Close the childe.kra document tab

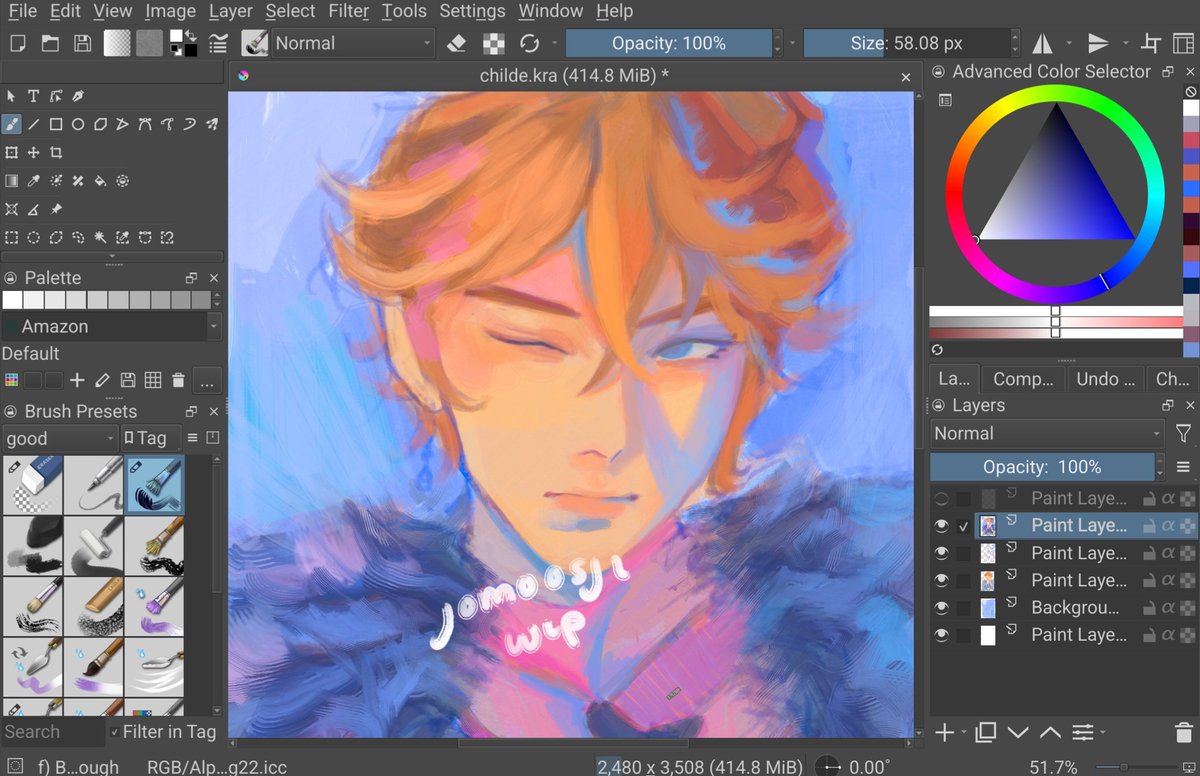(x=906, y=76)
